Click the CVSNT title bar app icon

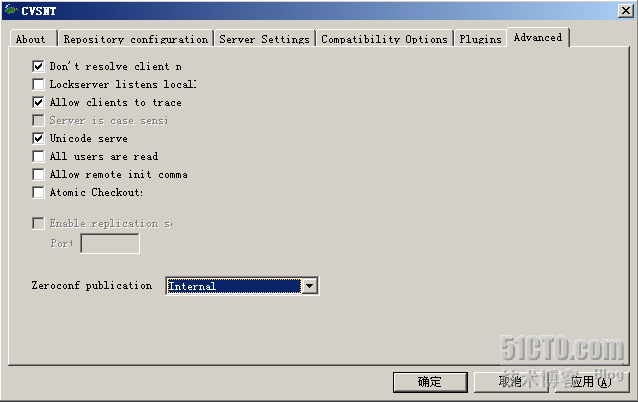point(11,10)
